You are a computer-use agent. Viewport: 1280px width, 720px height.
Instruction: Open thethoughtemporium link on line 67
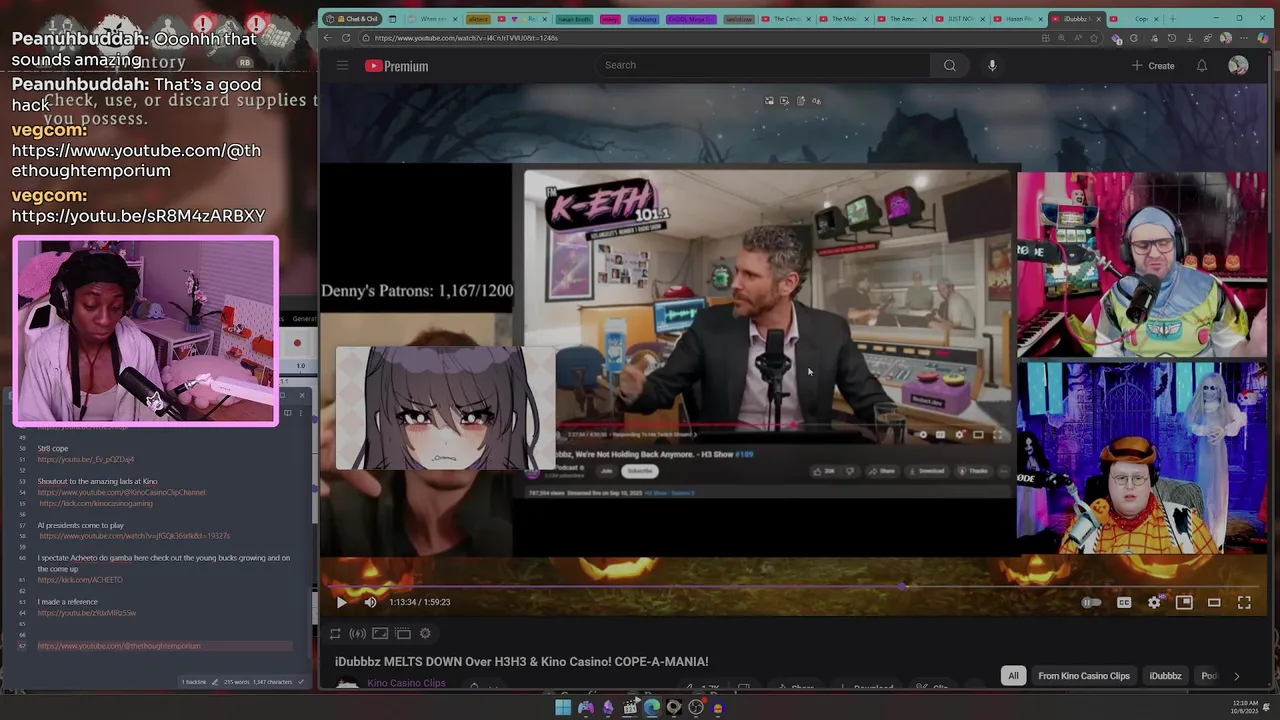coord(119,646)
